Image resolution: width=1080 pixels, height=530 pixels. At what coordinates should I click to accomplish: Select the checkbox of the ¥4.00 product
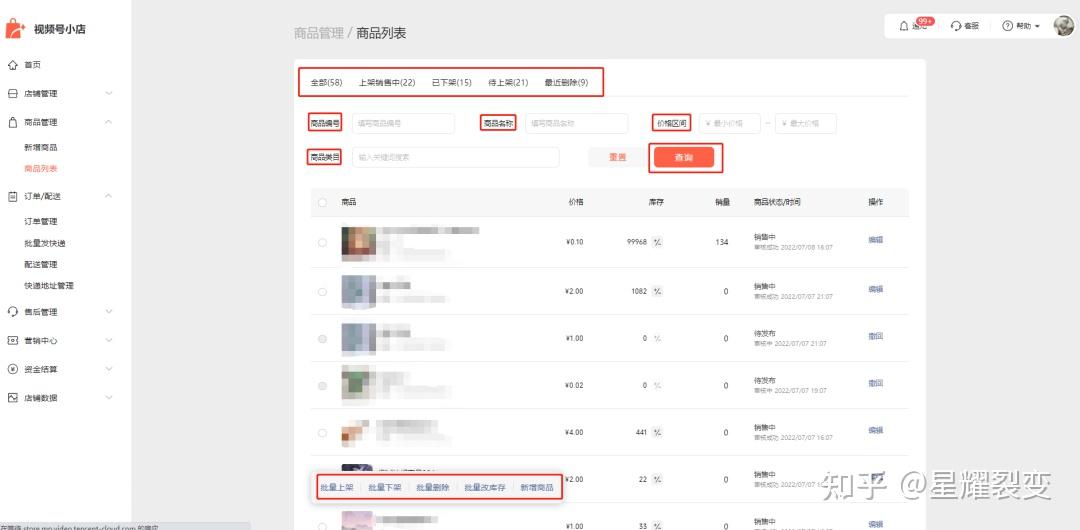(x=322, y=433)
